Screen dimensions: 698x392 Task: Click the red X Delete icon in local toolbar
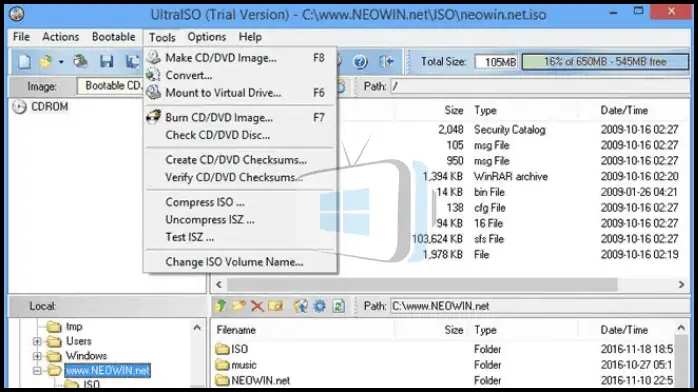(257, 306)
